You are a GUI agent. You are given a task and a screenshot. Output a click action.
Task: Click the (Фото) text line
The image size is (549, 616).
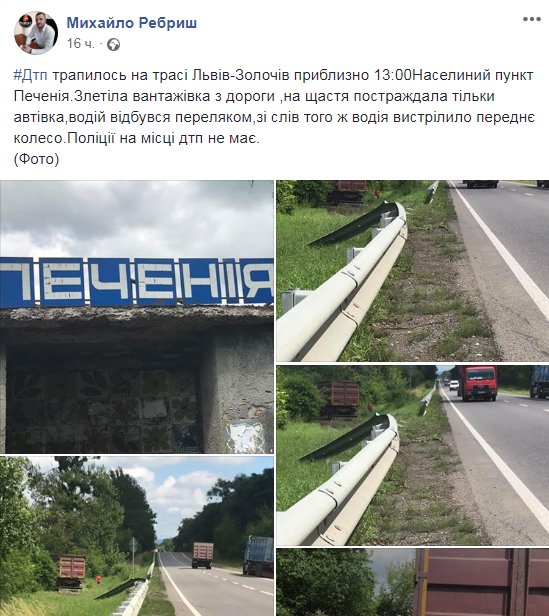[x=36, y=160]
